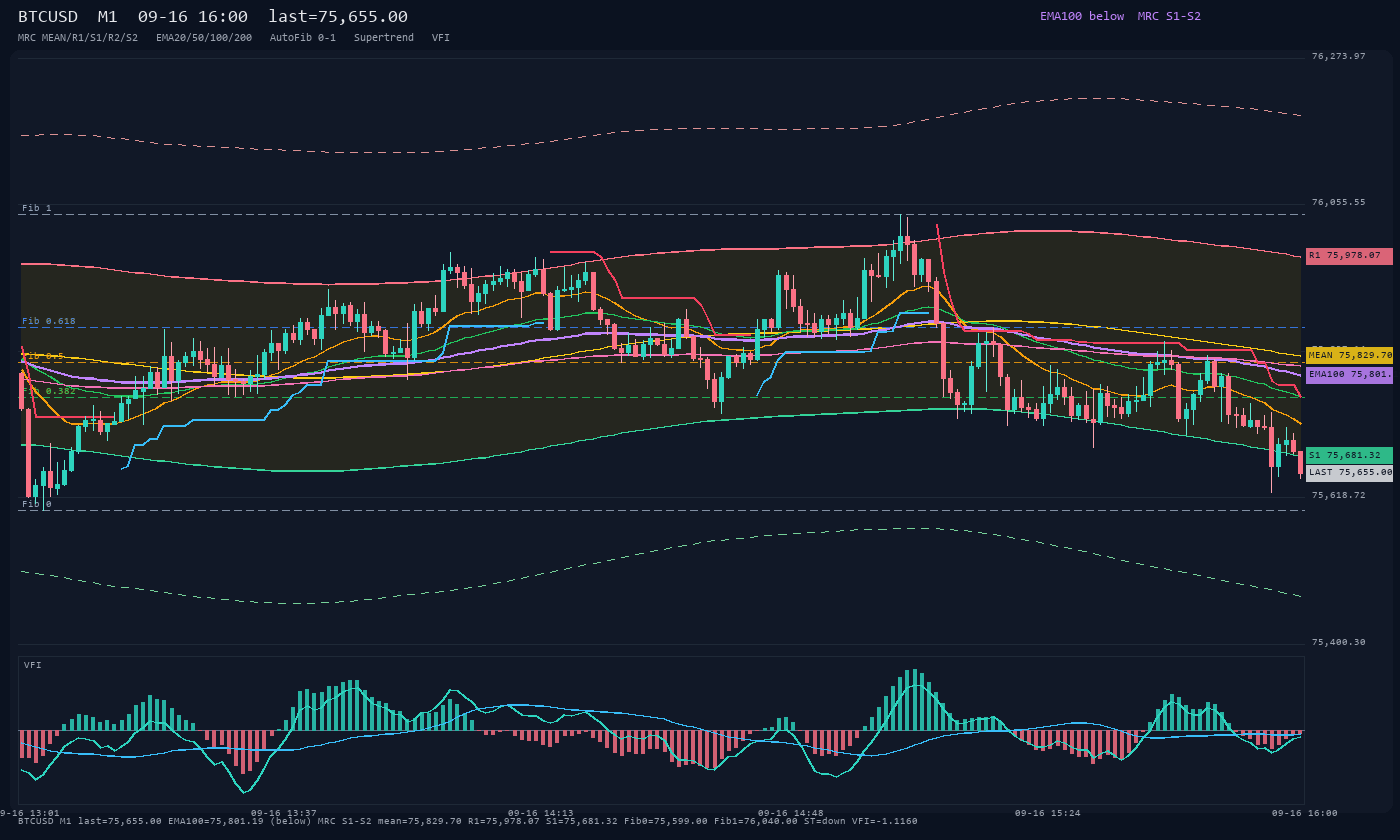This screenshot has height=840, width=1400.
Task: Click the Supertrend legend entry
Action: click(384, 37)
